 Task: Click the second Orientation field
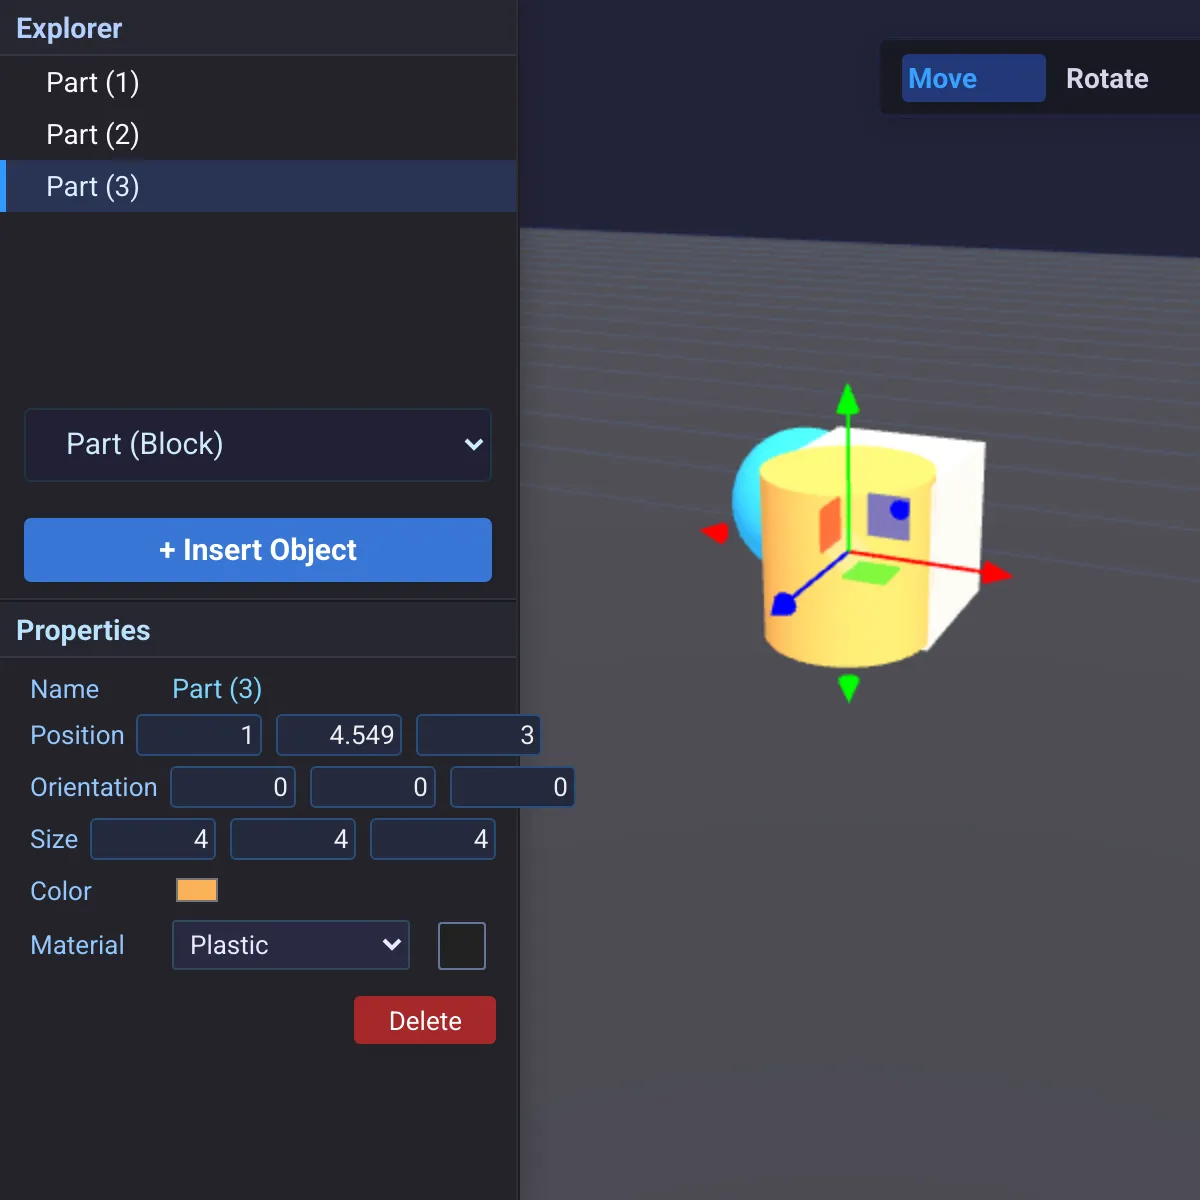[x=373, y=787]
